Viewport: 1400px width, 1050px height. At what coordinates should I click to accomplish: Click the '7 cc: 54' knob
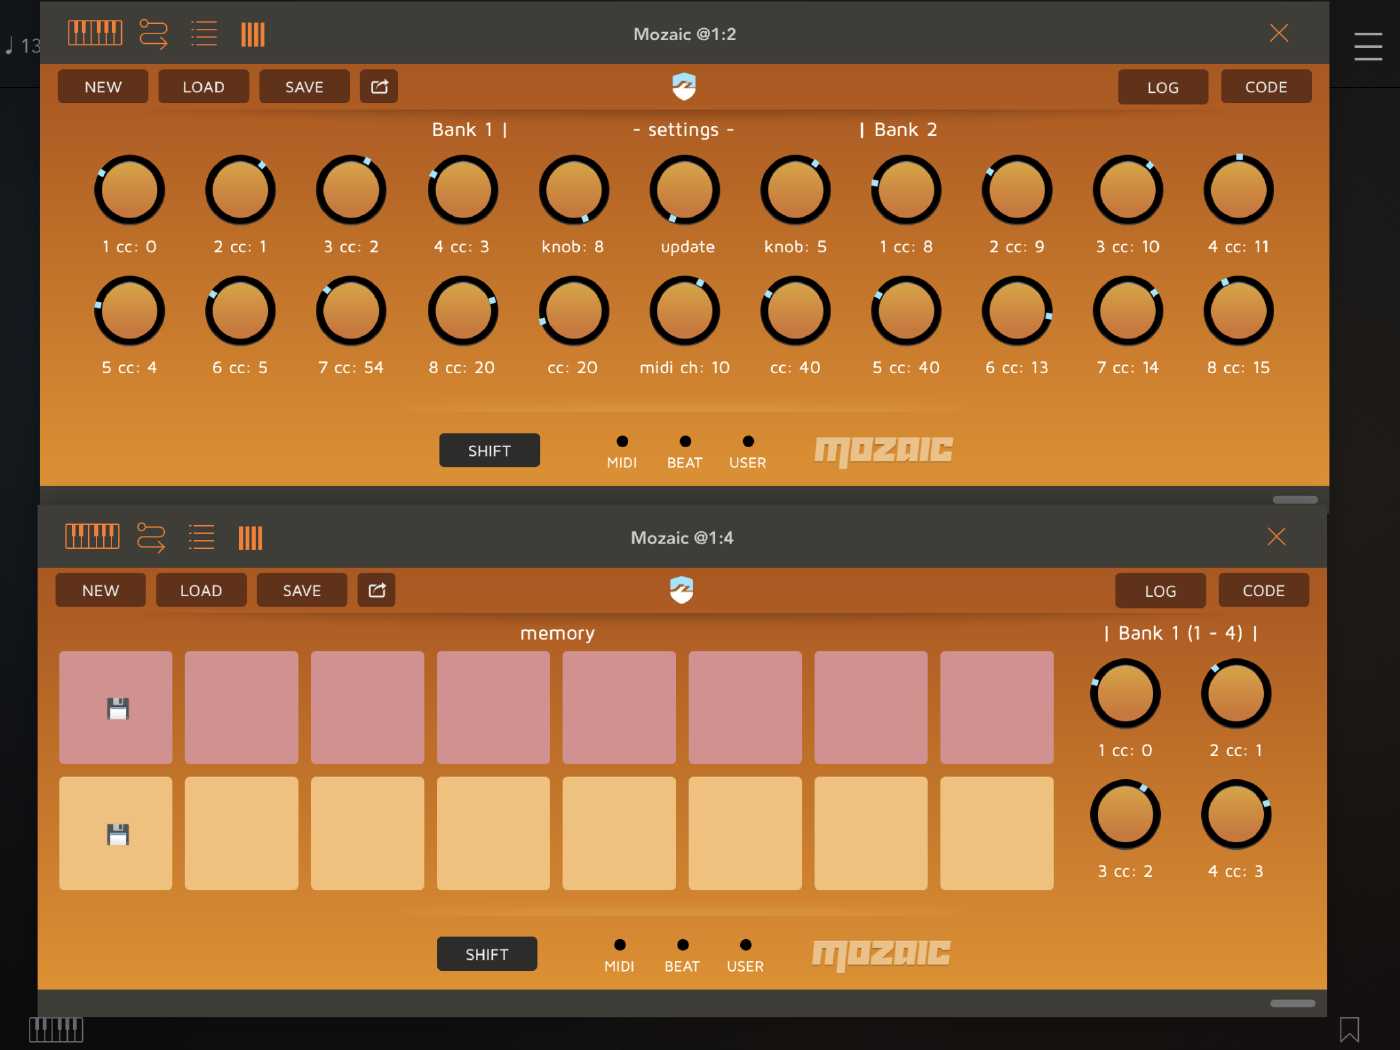coord(351,311)
